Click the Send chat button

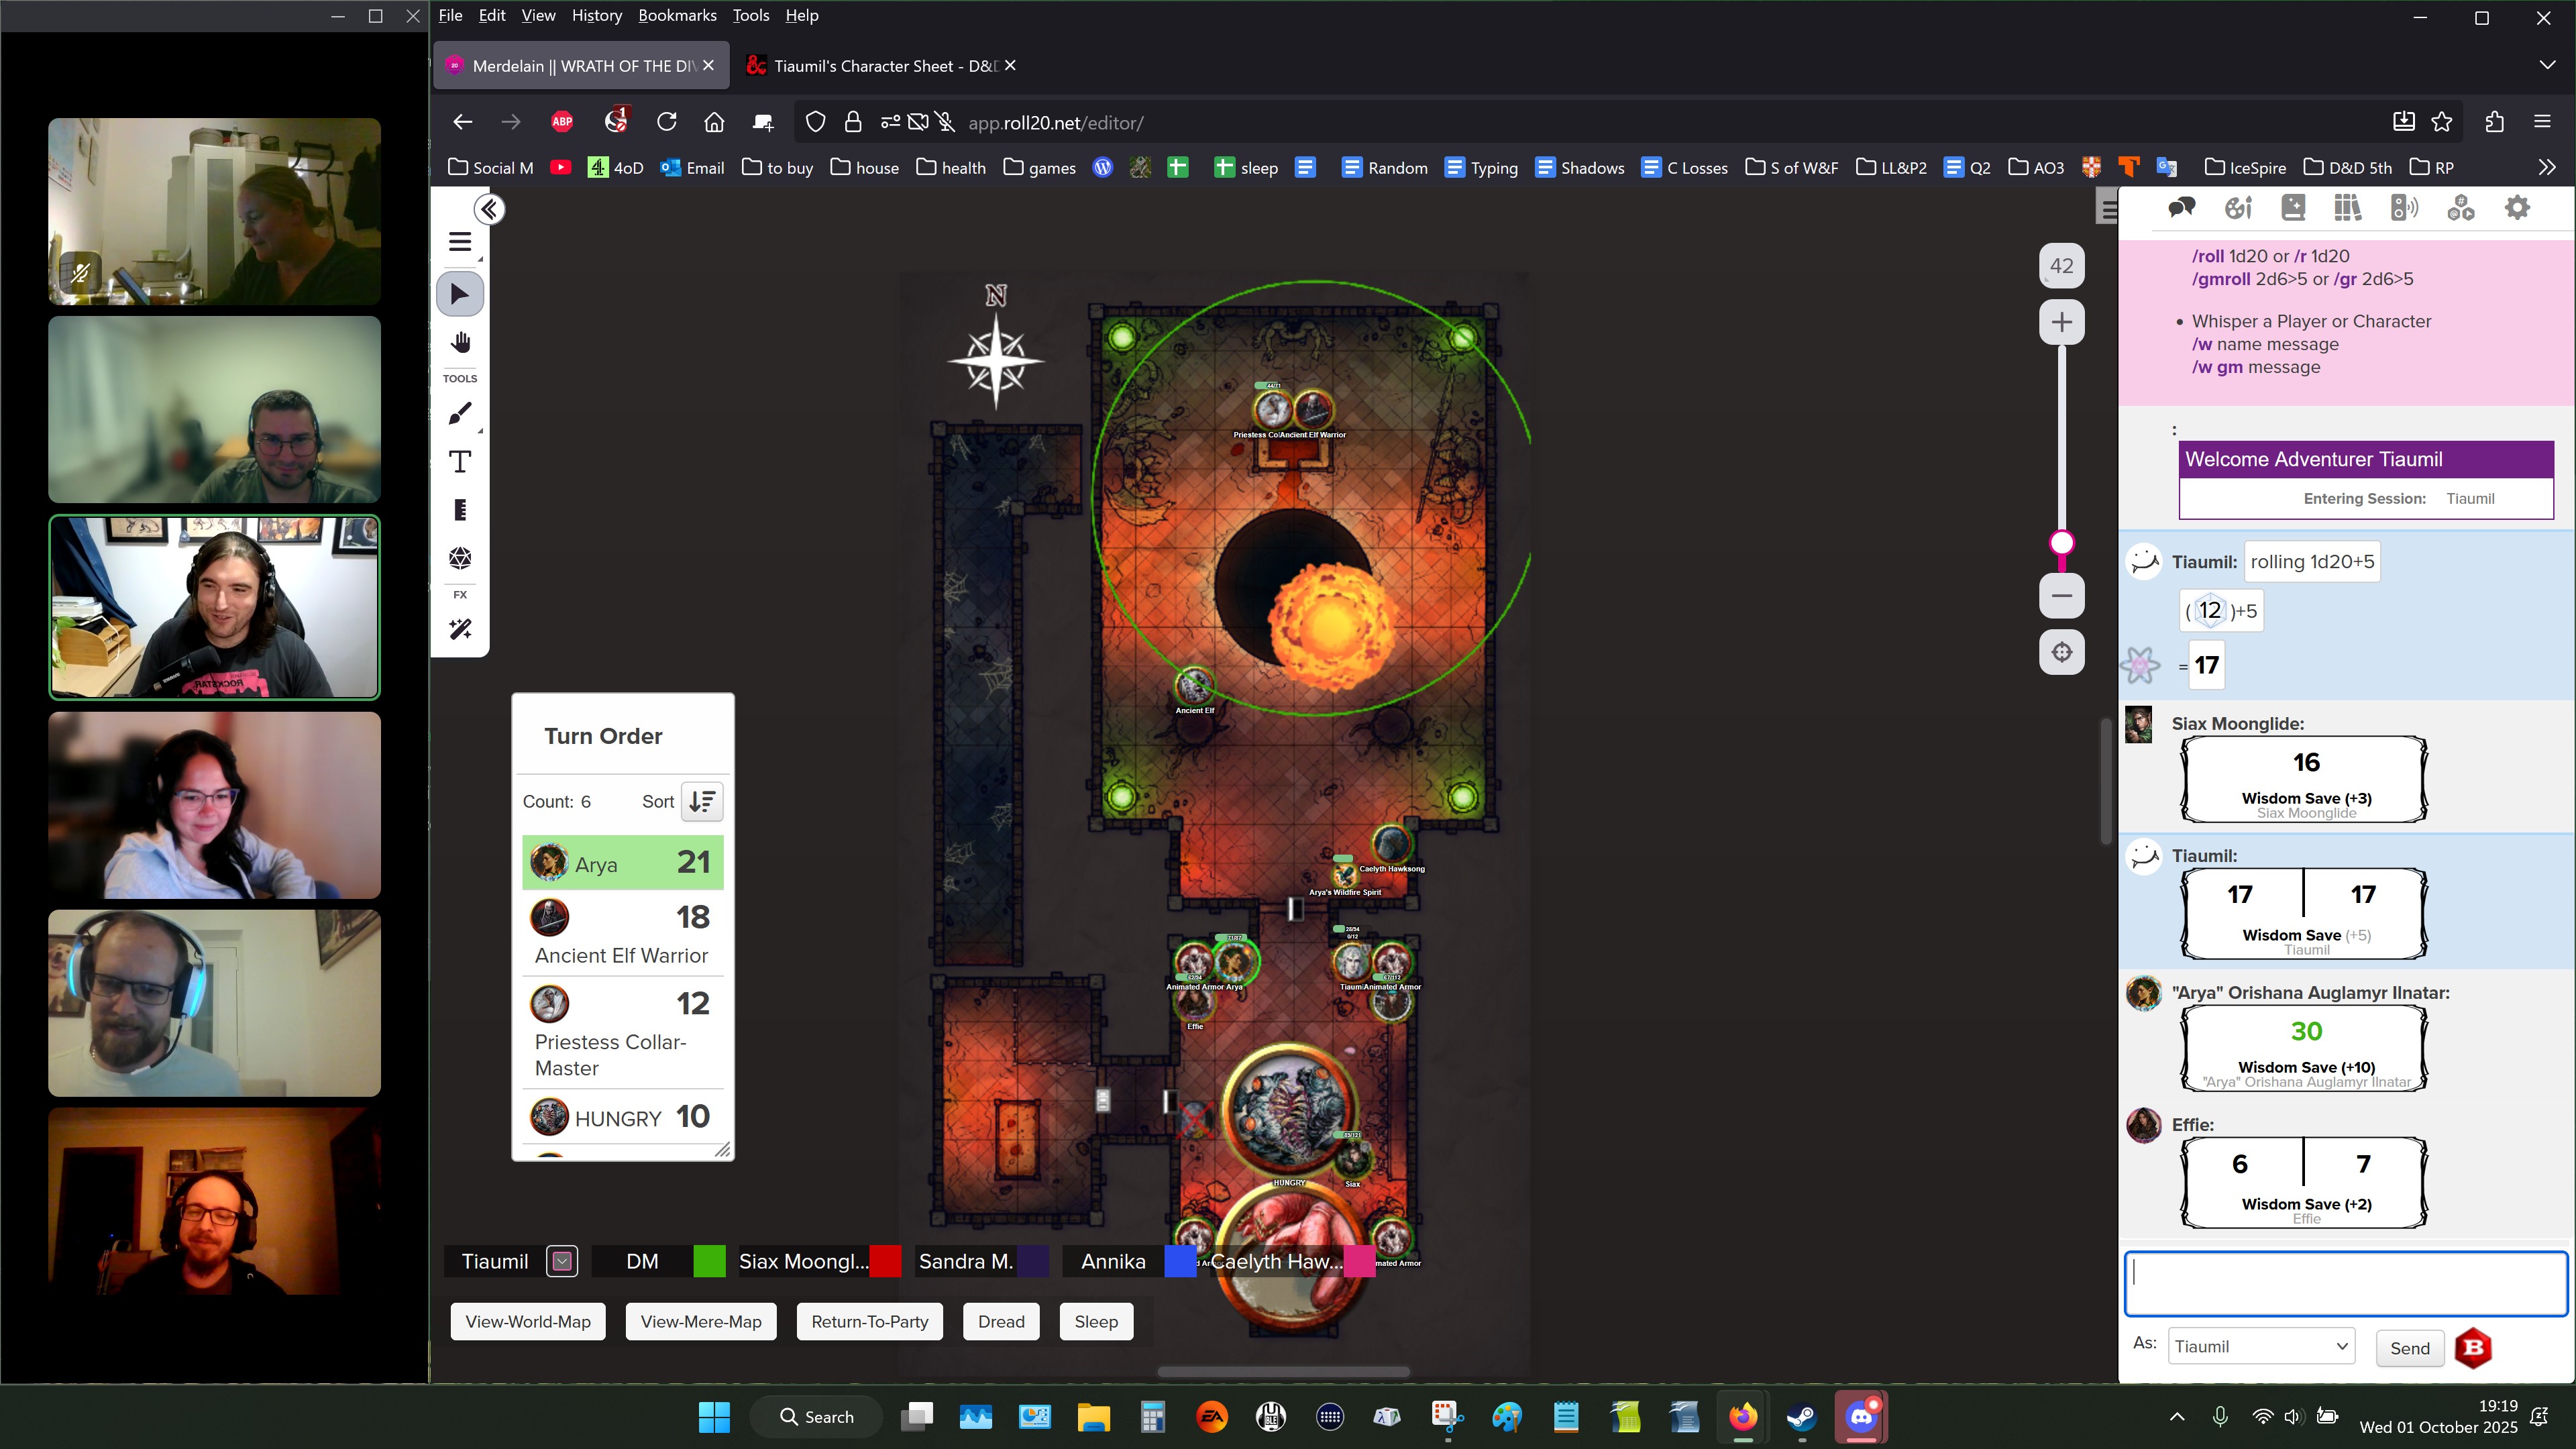(2409, 1348)
